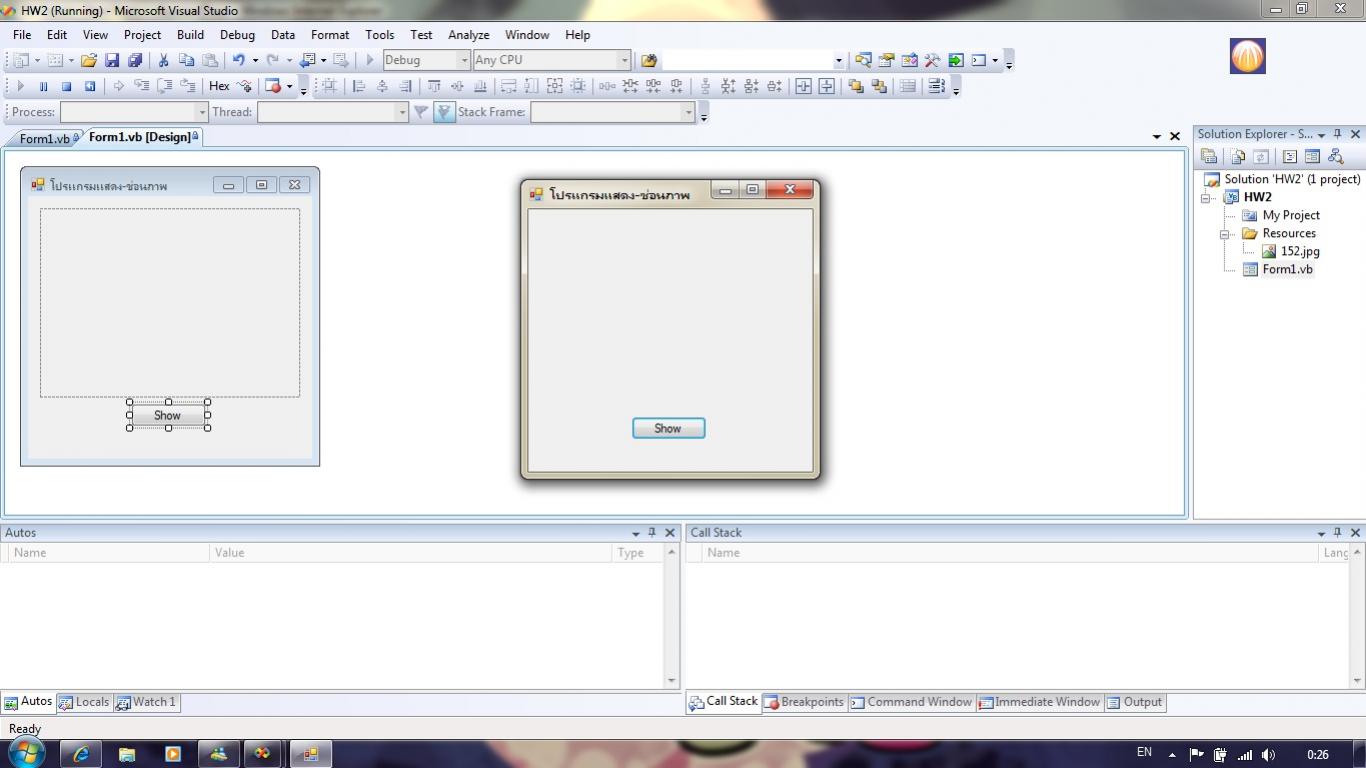Click the Solution Explorer toolbar icon
This screenshot has height=768, width=1366.
click(863, 60)
